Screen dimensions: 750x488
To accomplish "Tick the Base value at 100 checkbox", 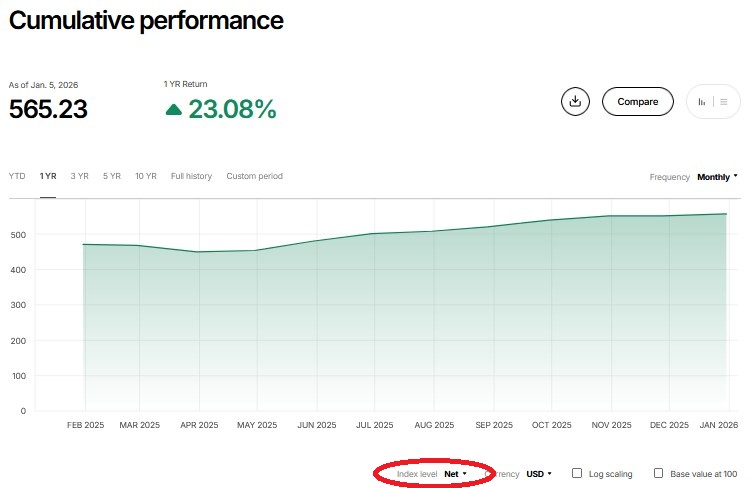I will [659, 473].
